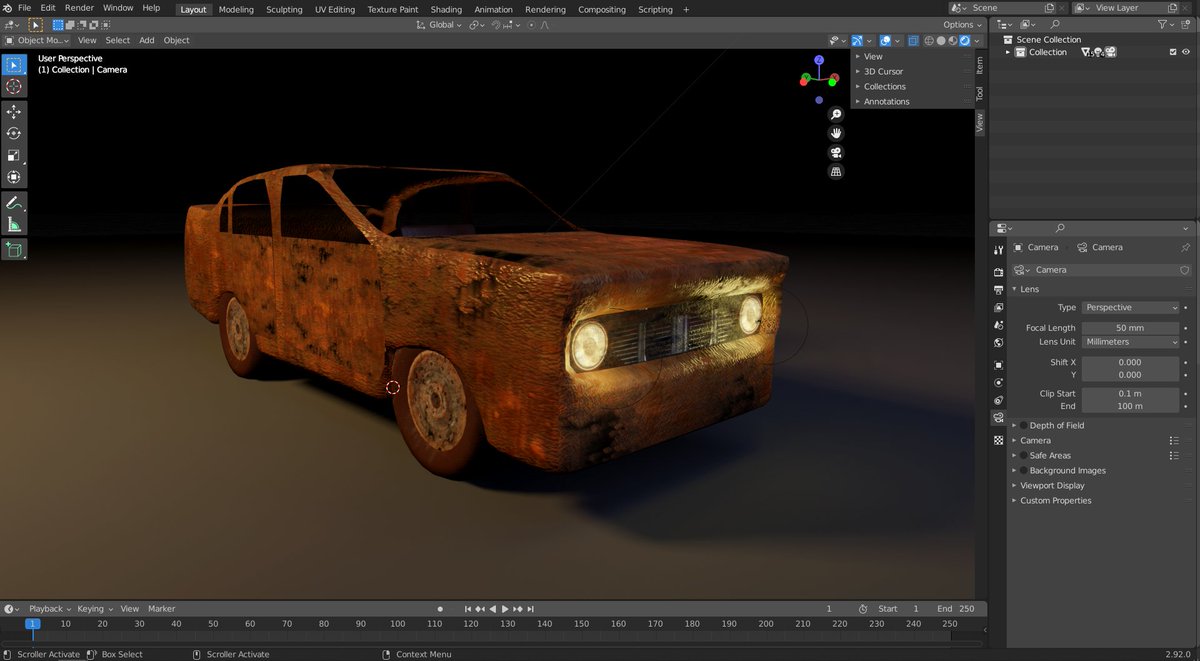Select the Rotate tool
This screenshot has width=1200, height=661.
point(14,134)
